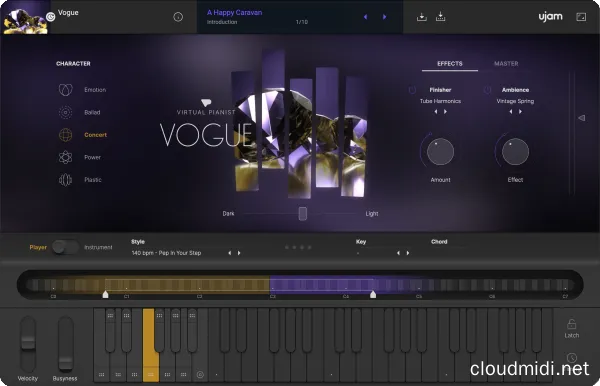Image resolution: width=600 pixels, height=386 pixels.
Task: Go to previous preset arrow
Action: 365,17
